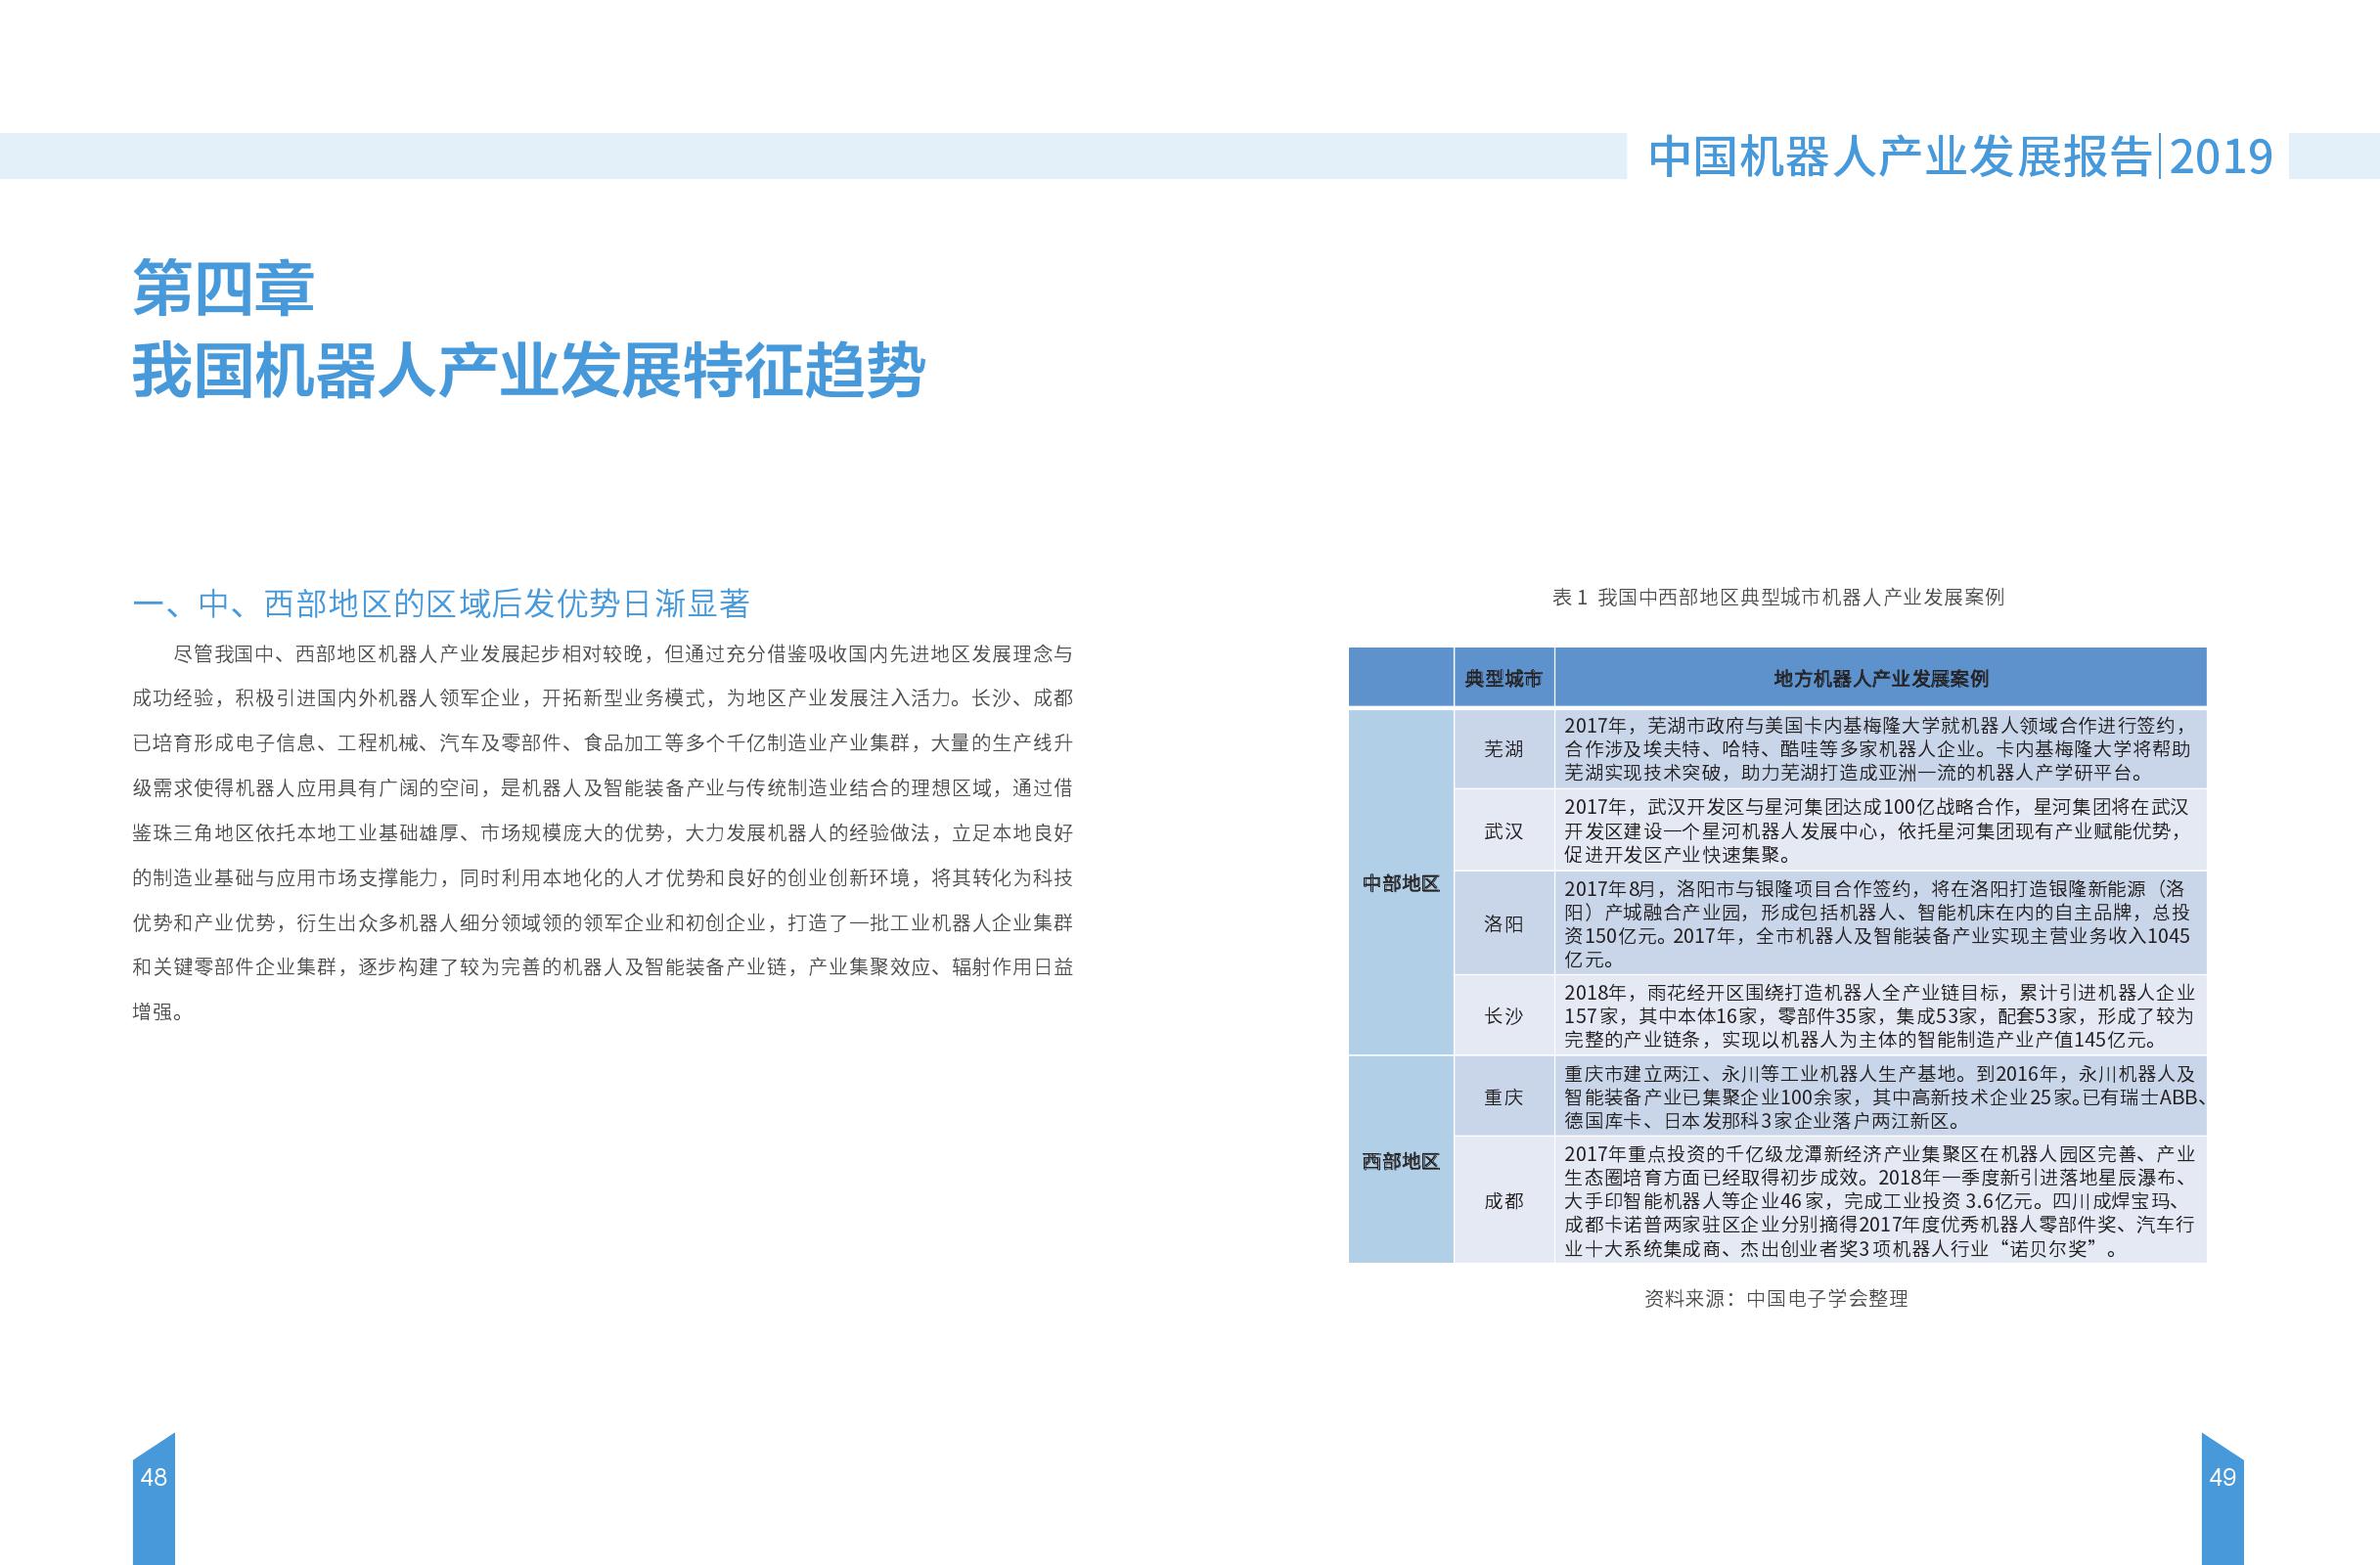The height and width of the screenshot is (1565, 2380).
Task: Click the title 我国机器人产业发展特征趋势
Action: tap(529, 372)
